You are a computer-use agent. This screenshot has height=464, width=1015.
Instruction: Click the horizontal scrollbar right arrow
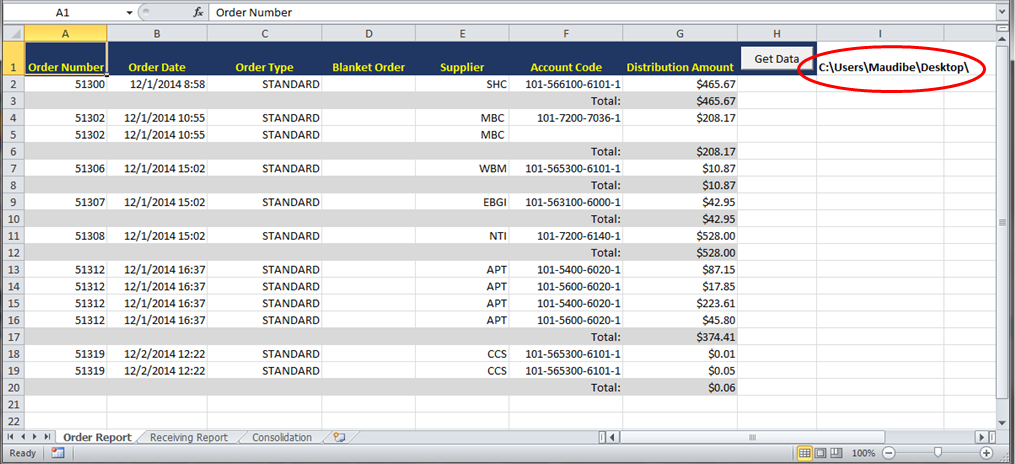tap(988, 437)
